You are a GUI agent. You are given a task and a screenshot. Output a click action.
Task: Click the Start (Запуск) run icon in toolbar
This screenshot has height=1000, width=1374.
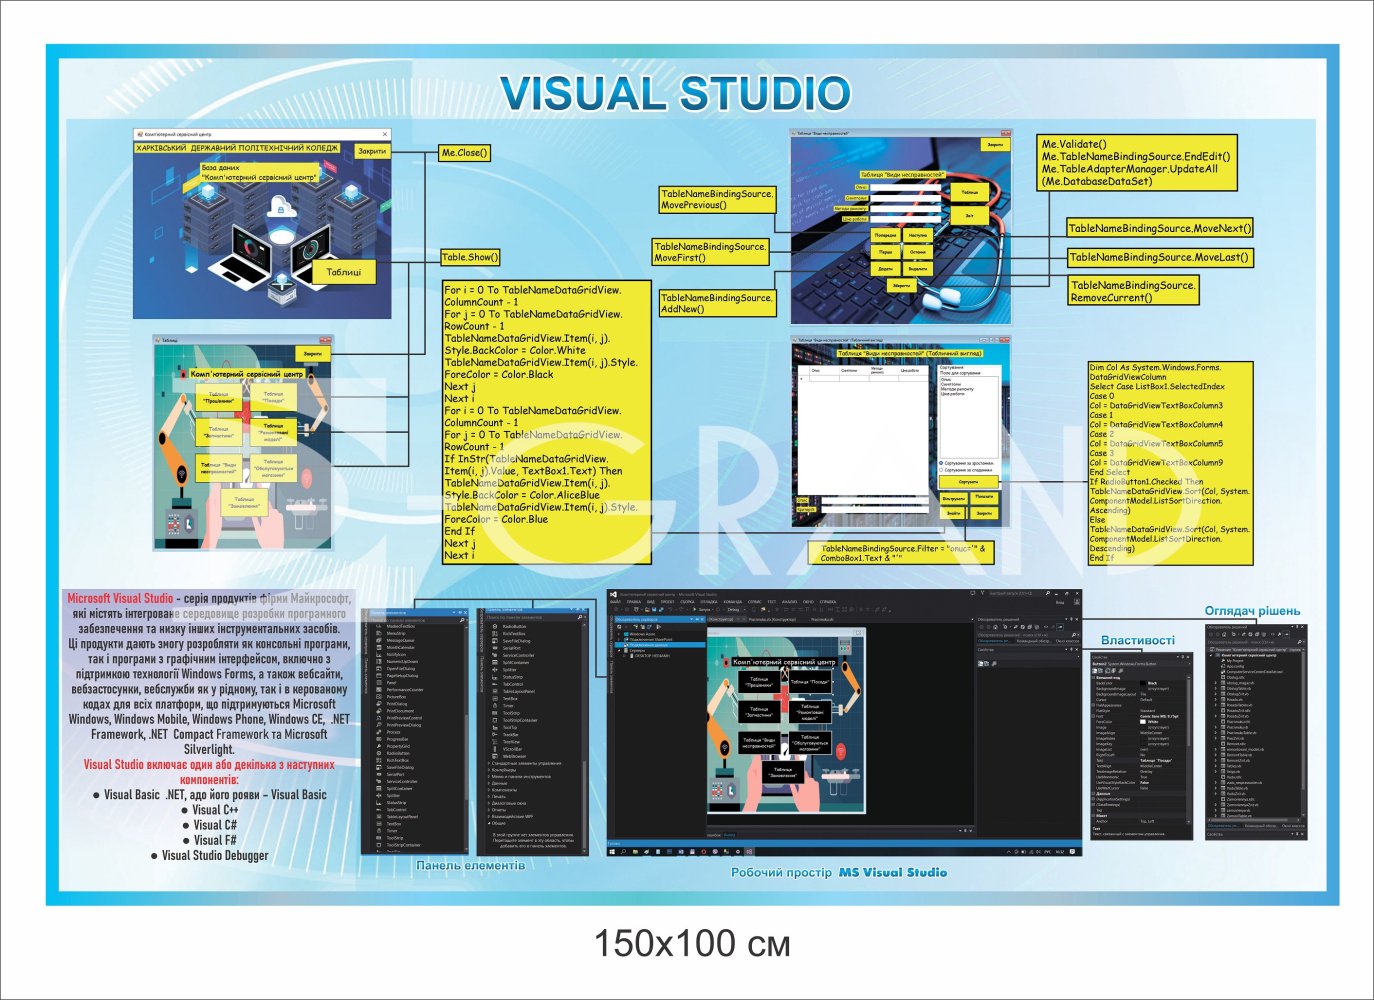coord(696,609)
